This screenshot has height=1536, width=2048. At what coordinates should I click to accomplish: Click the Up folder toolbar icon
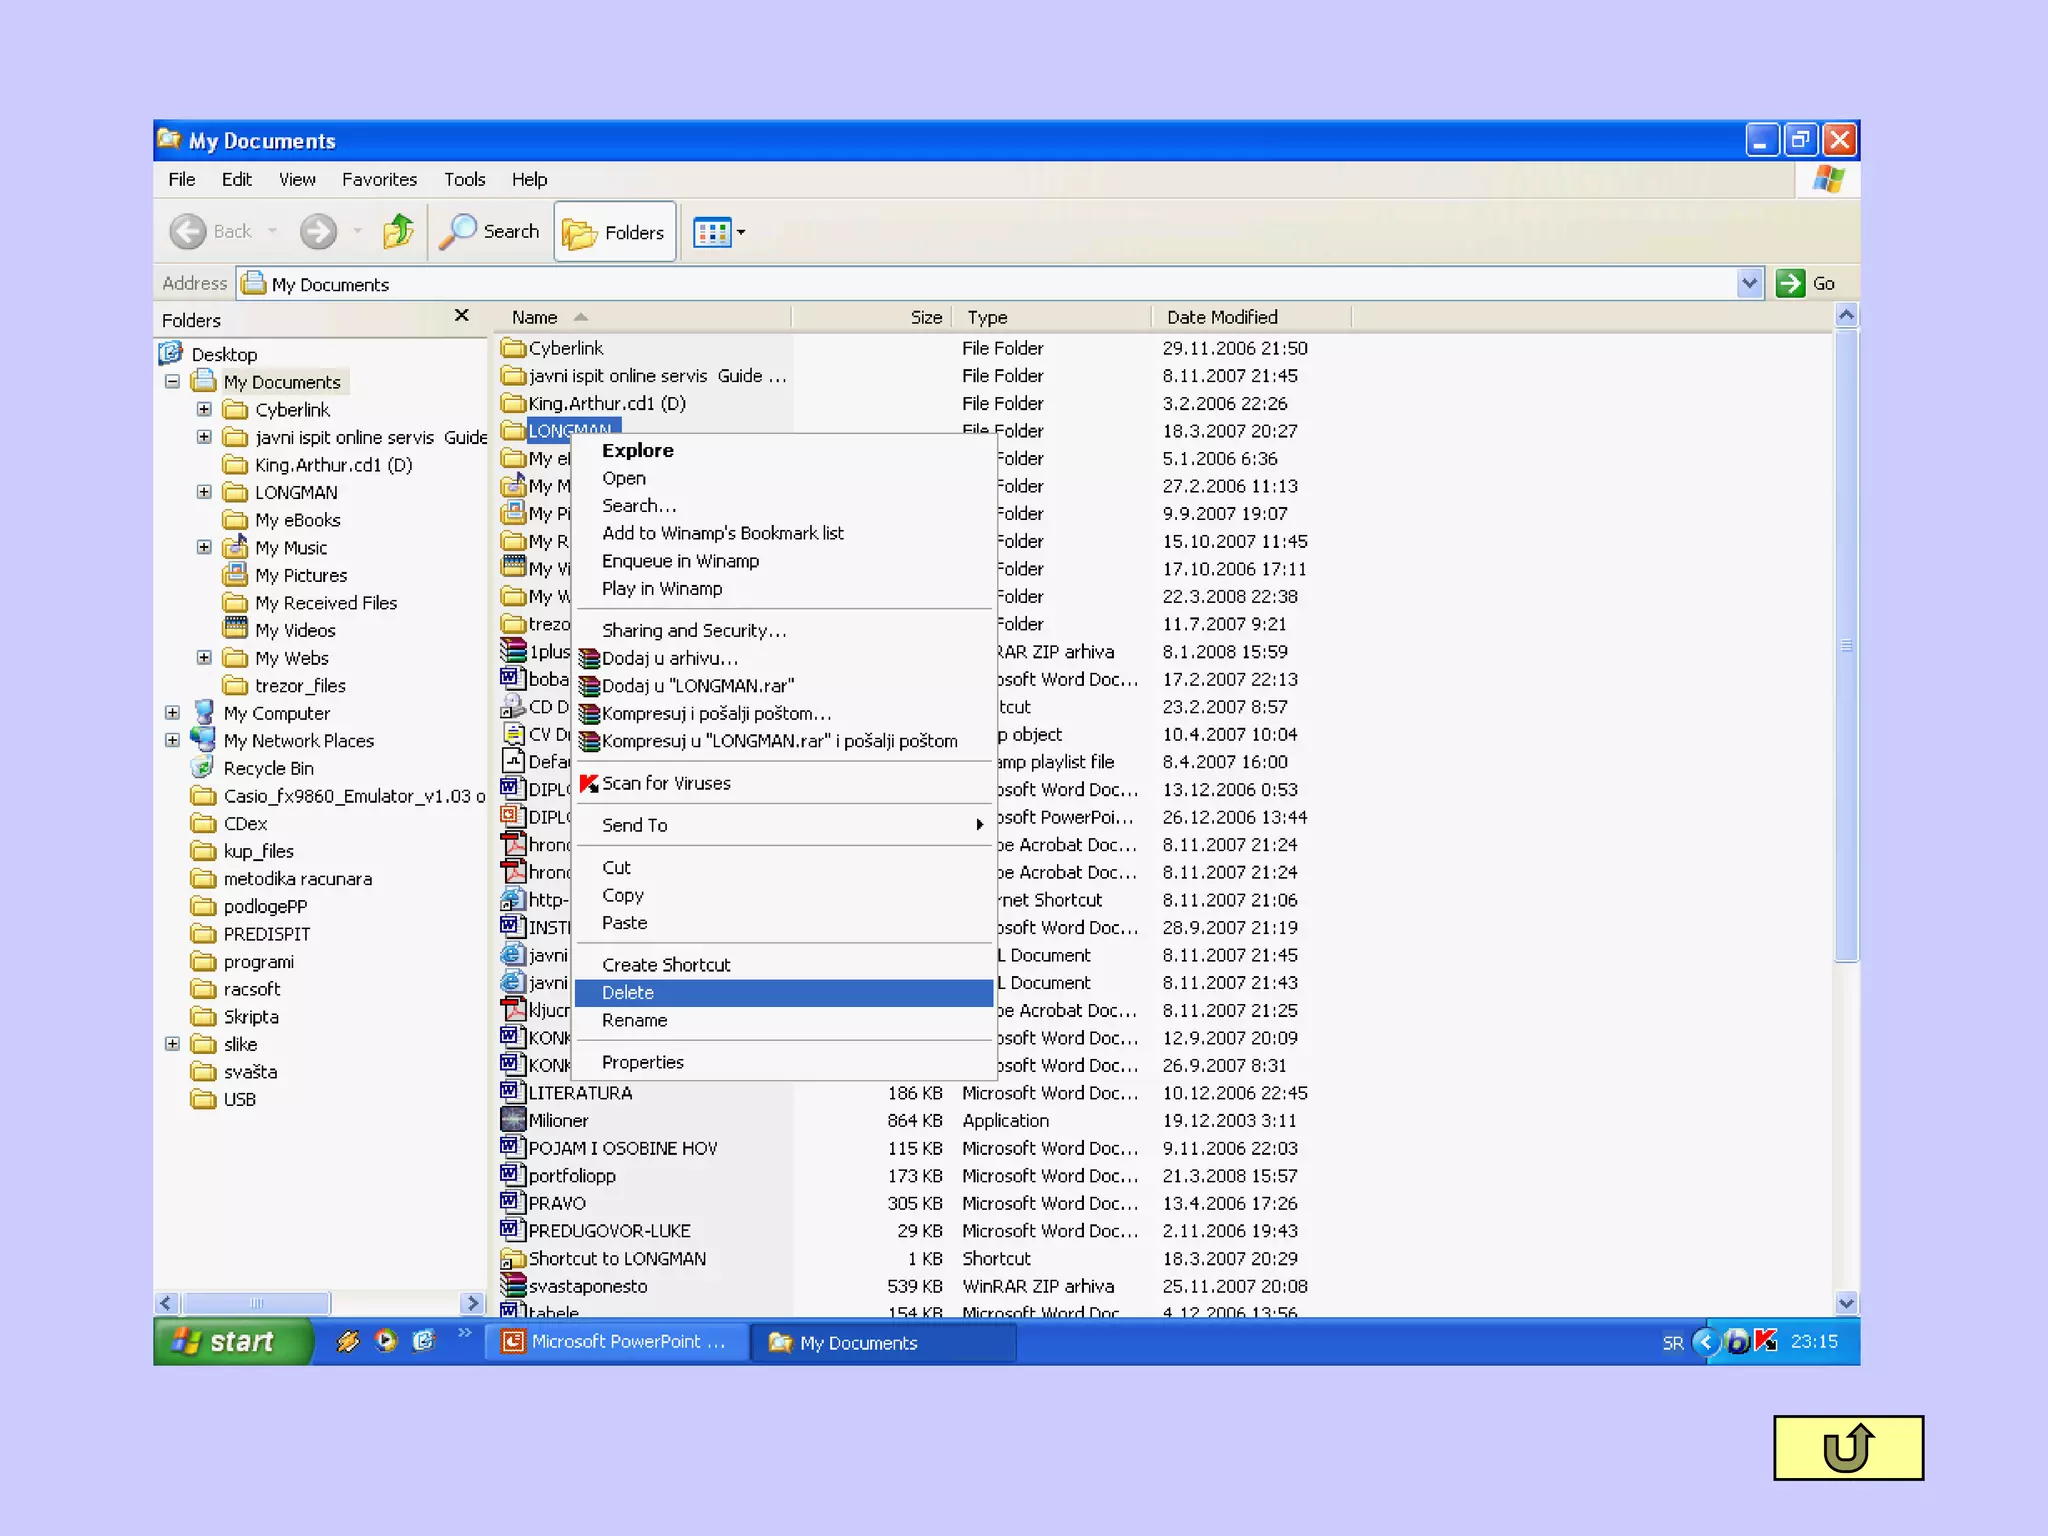coord(398,232)
